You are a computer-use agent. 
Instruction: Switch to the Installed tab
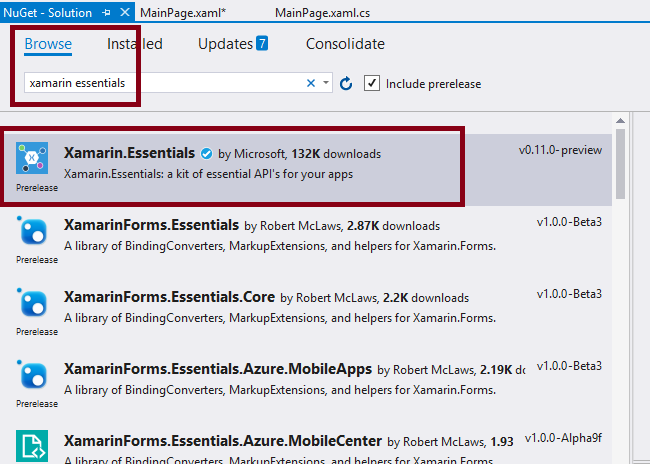tap(135, 44)
